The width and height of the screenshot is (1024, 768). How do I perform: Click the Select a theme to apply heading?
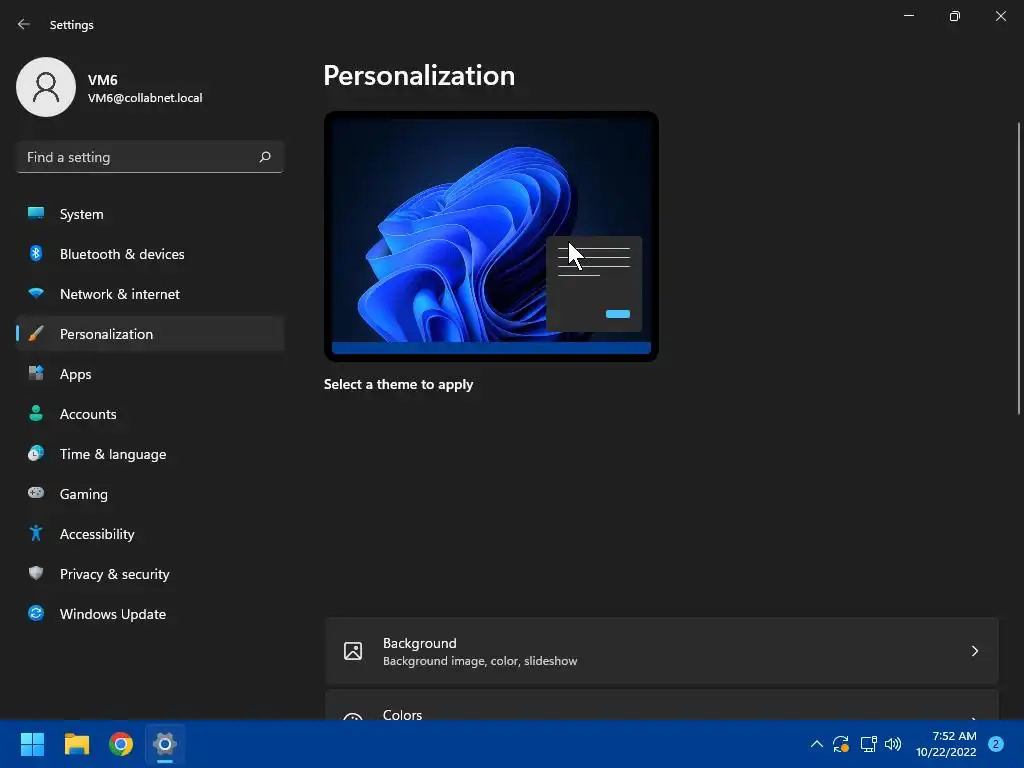tap(398, 385)
